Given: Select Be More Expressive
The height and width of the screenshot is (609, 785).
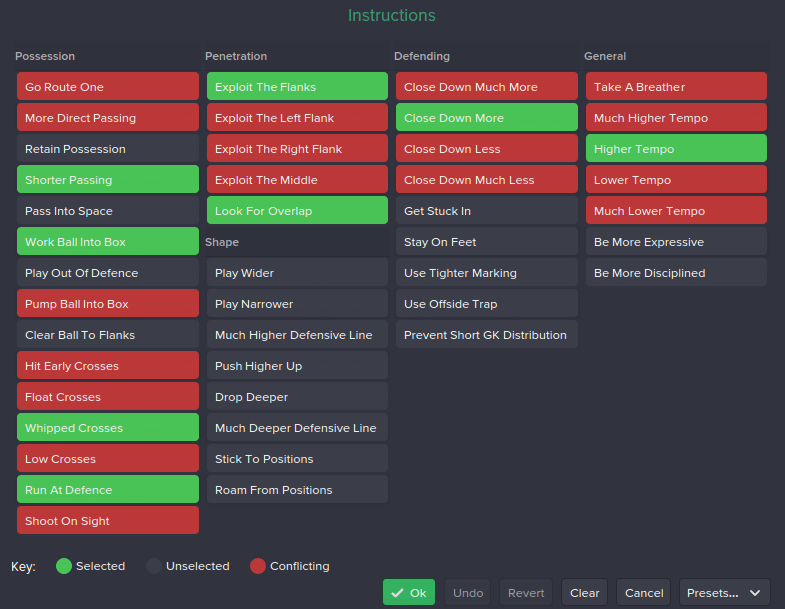Looking at the screenshot, I should click(676, 242).
